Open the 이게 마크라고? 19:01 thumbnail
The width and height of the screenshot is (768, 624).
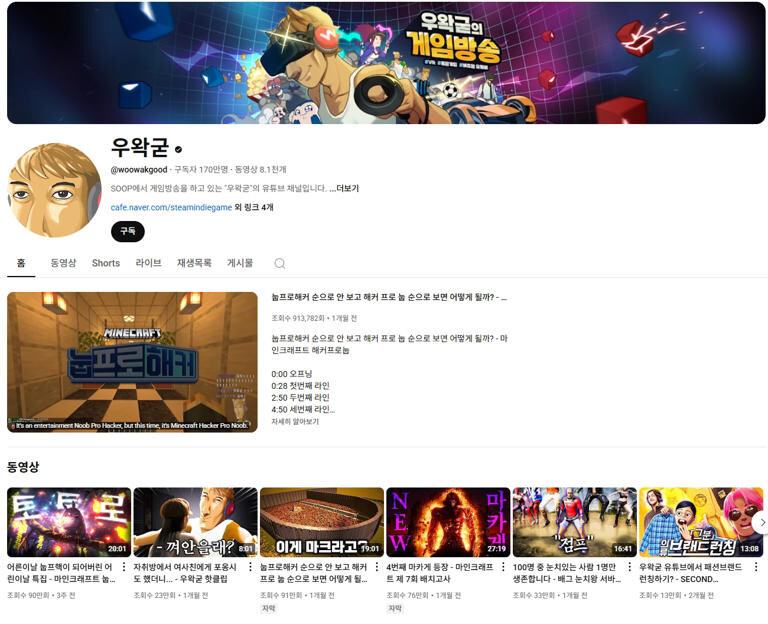(x=322, y=522)
